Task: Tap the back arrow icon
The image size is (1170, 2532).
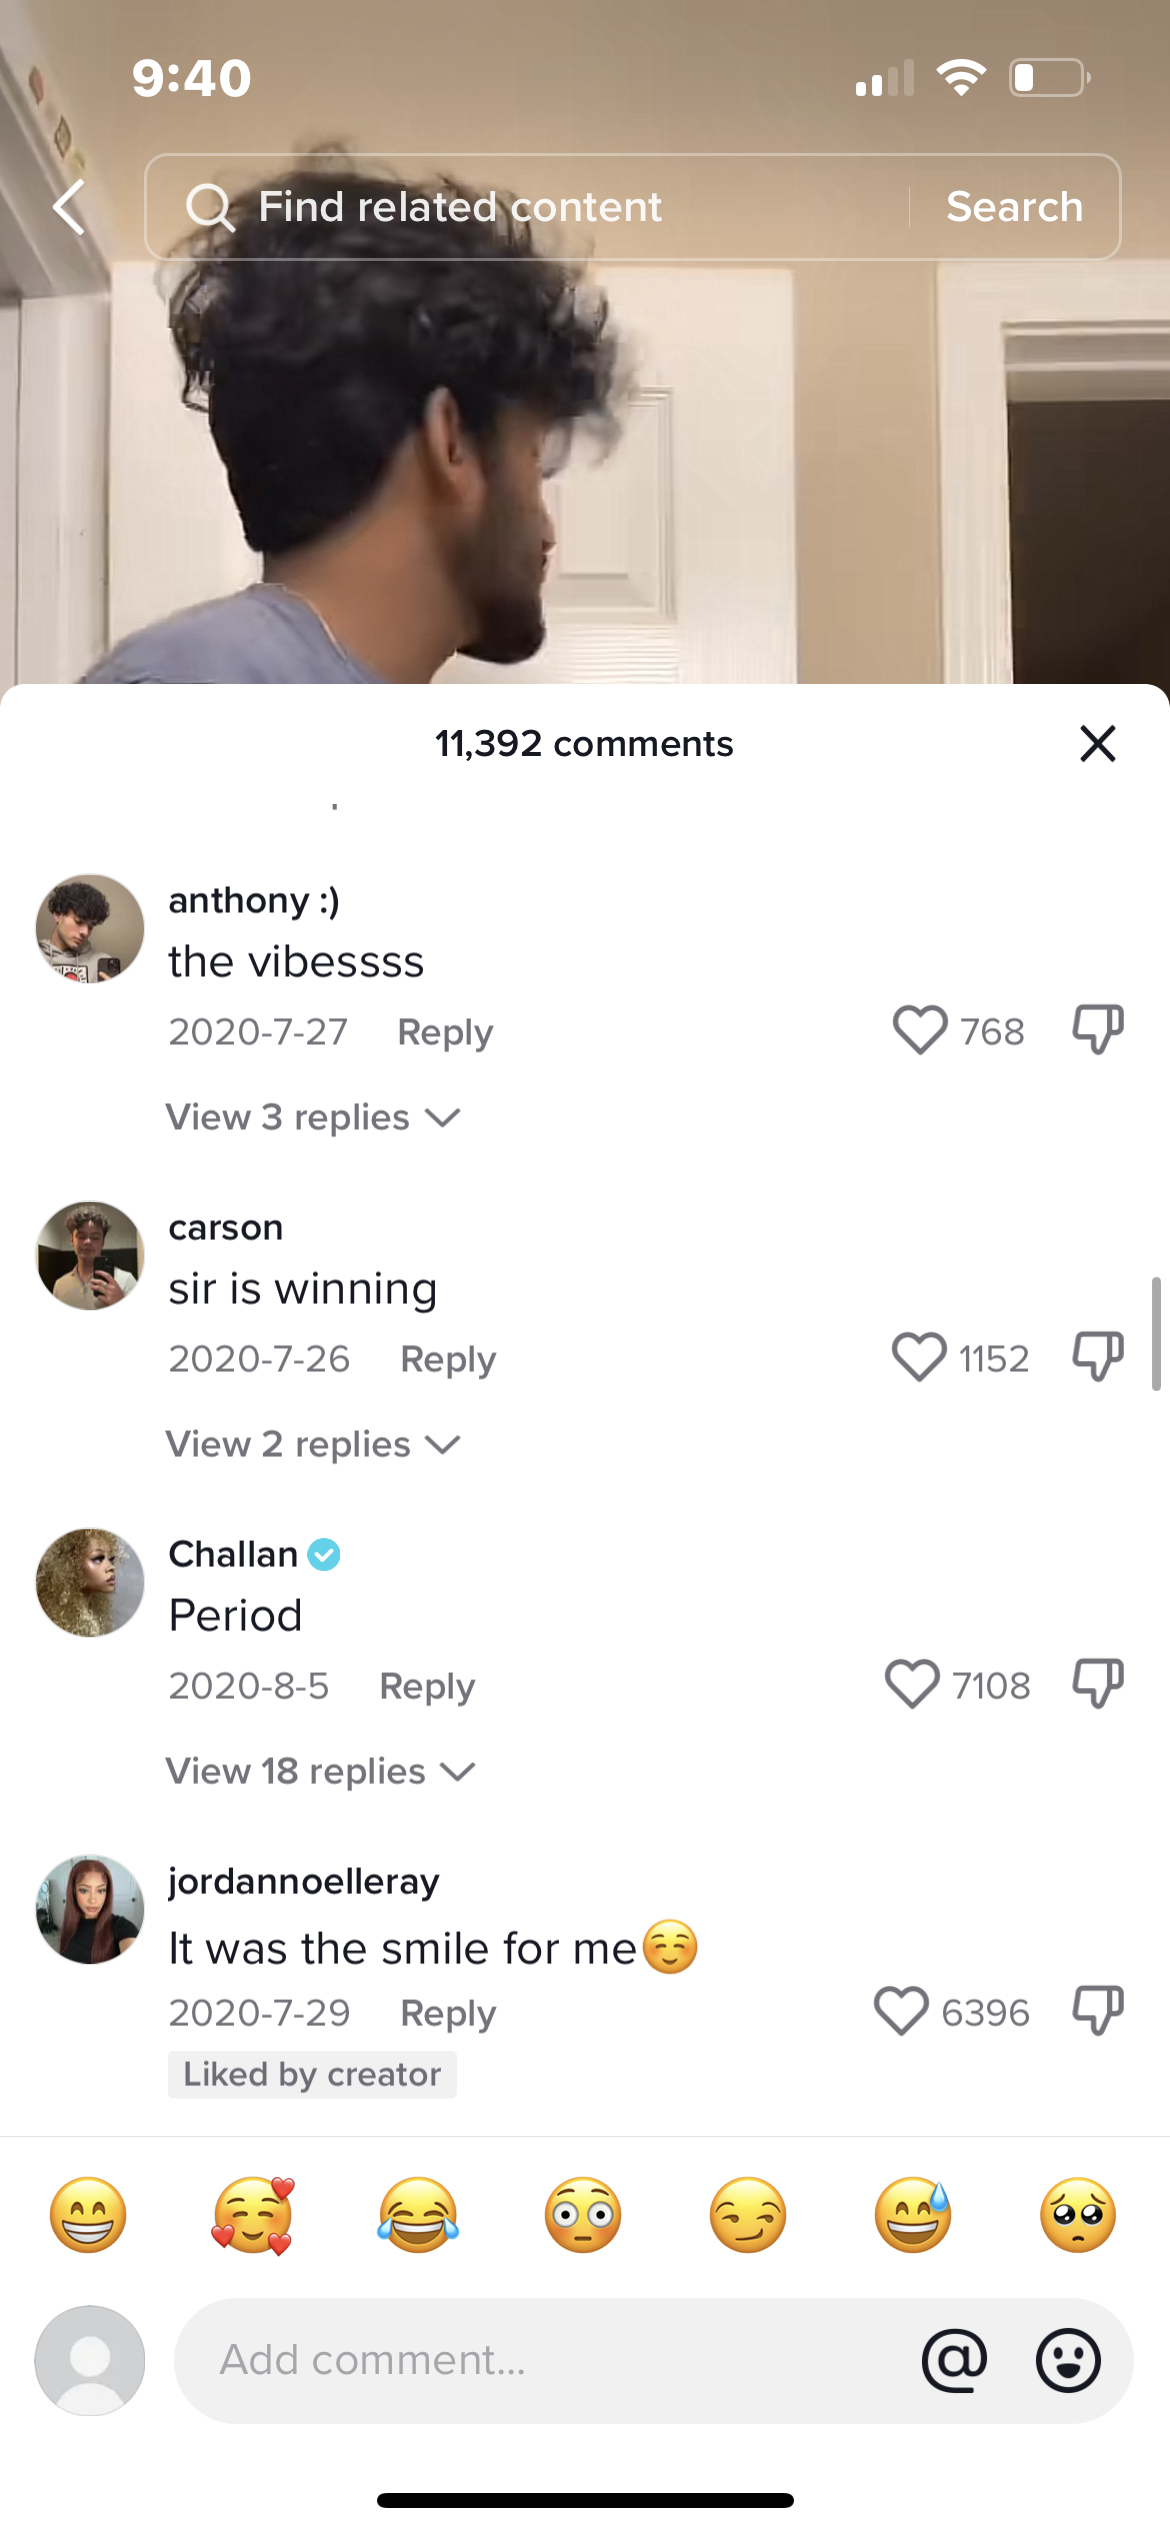Action: pos(69,208)
